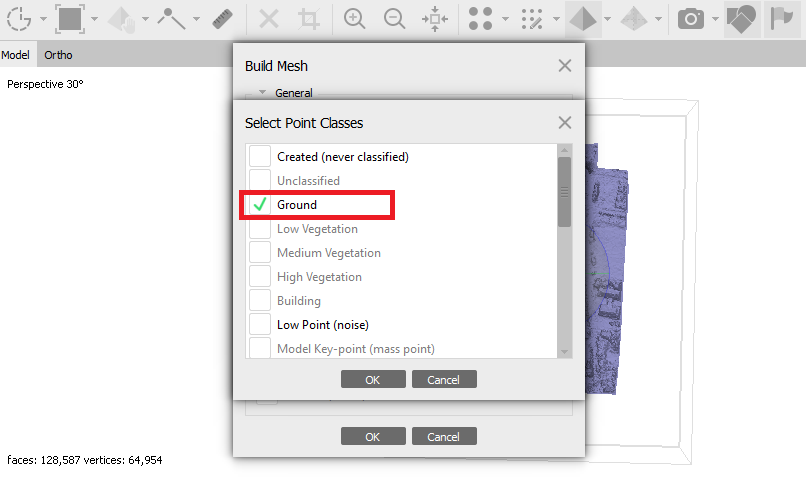Close the Select Point Classes dialog
806x479 pixels.
564,122
